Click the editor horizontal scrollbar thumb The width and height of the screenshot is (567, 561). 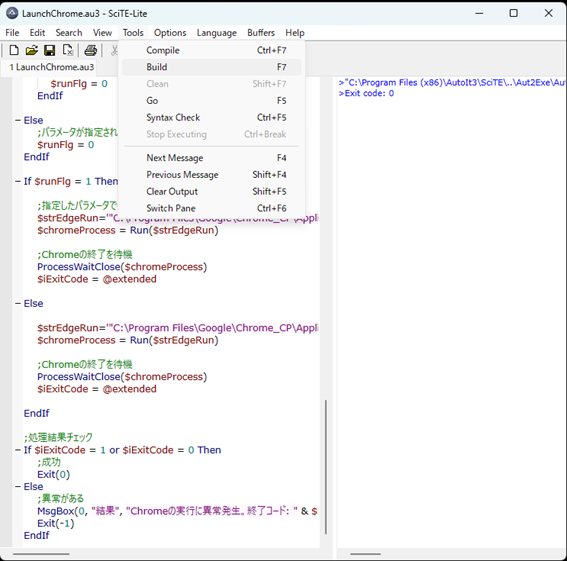coord(41,554)
